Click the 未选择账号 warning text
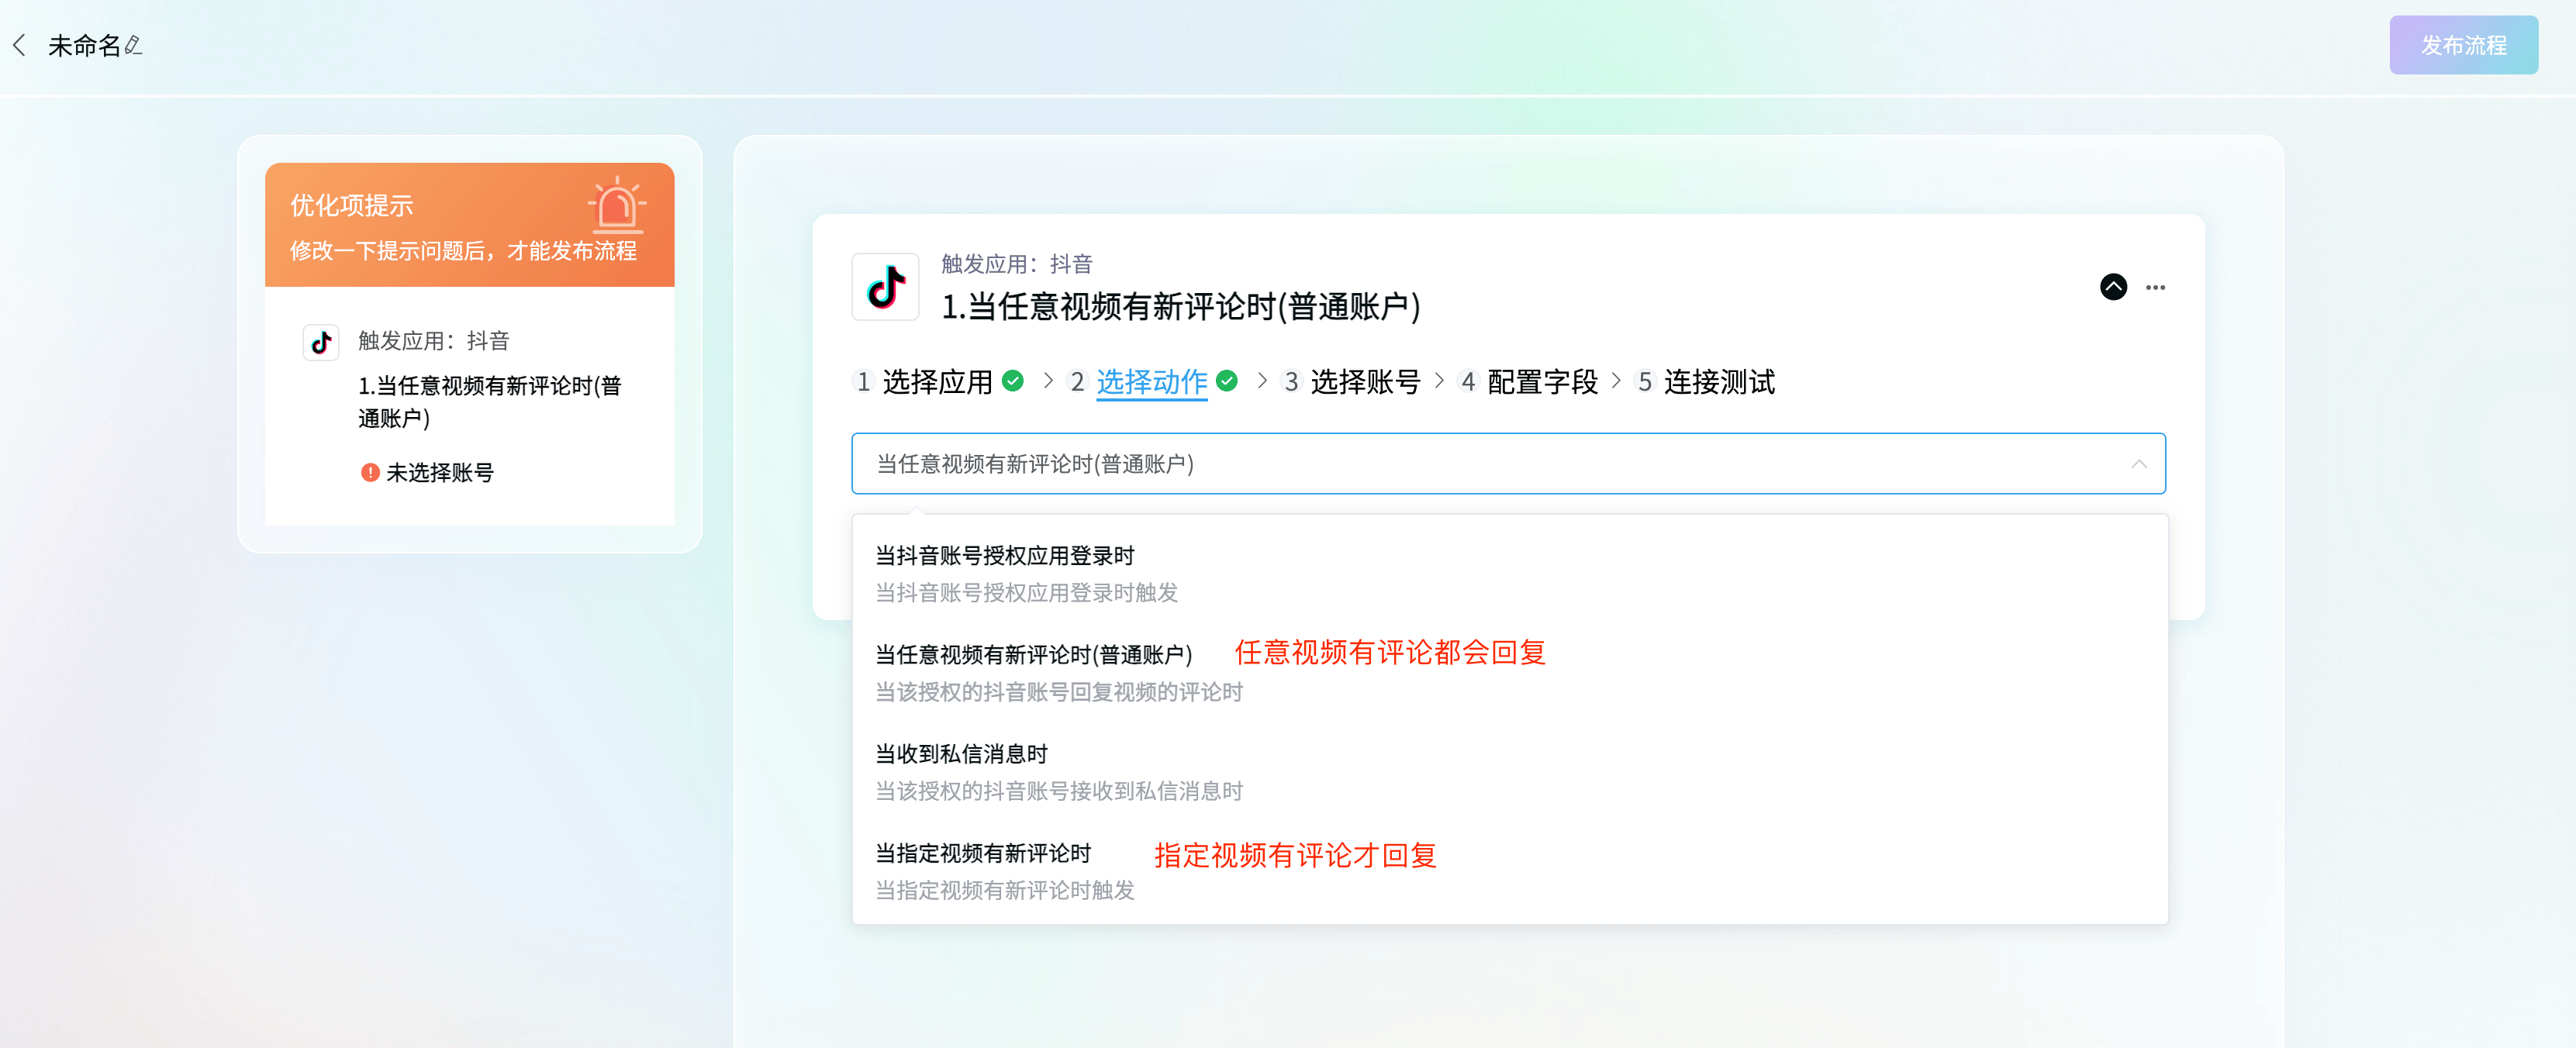This screenshot has width=2576, height=1048. (x=440, y=472)
